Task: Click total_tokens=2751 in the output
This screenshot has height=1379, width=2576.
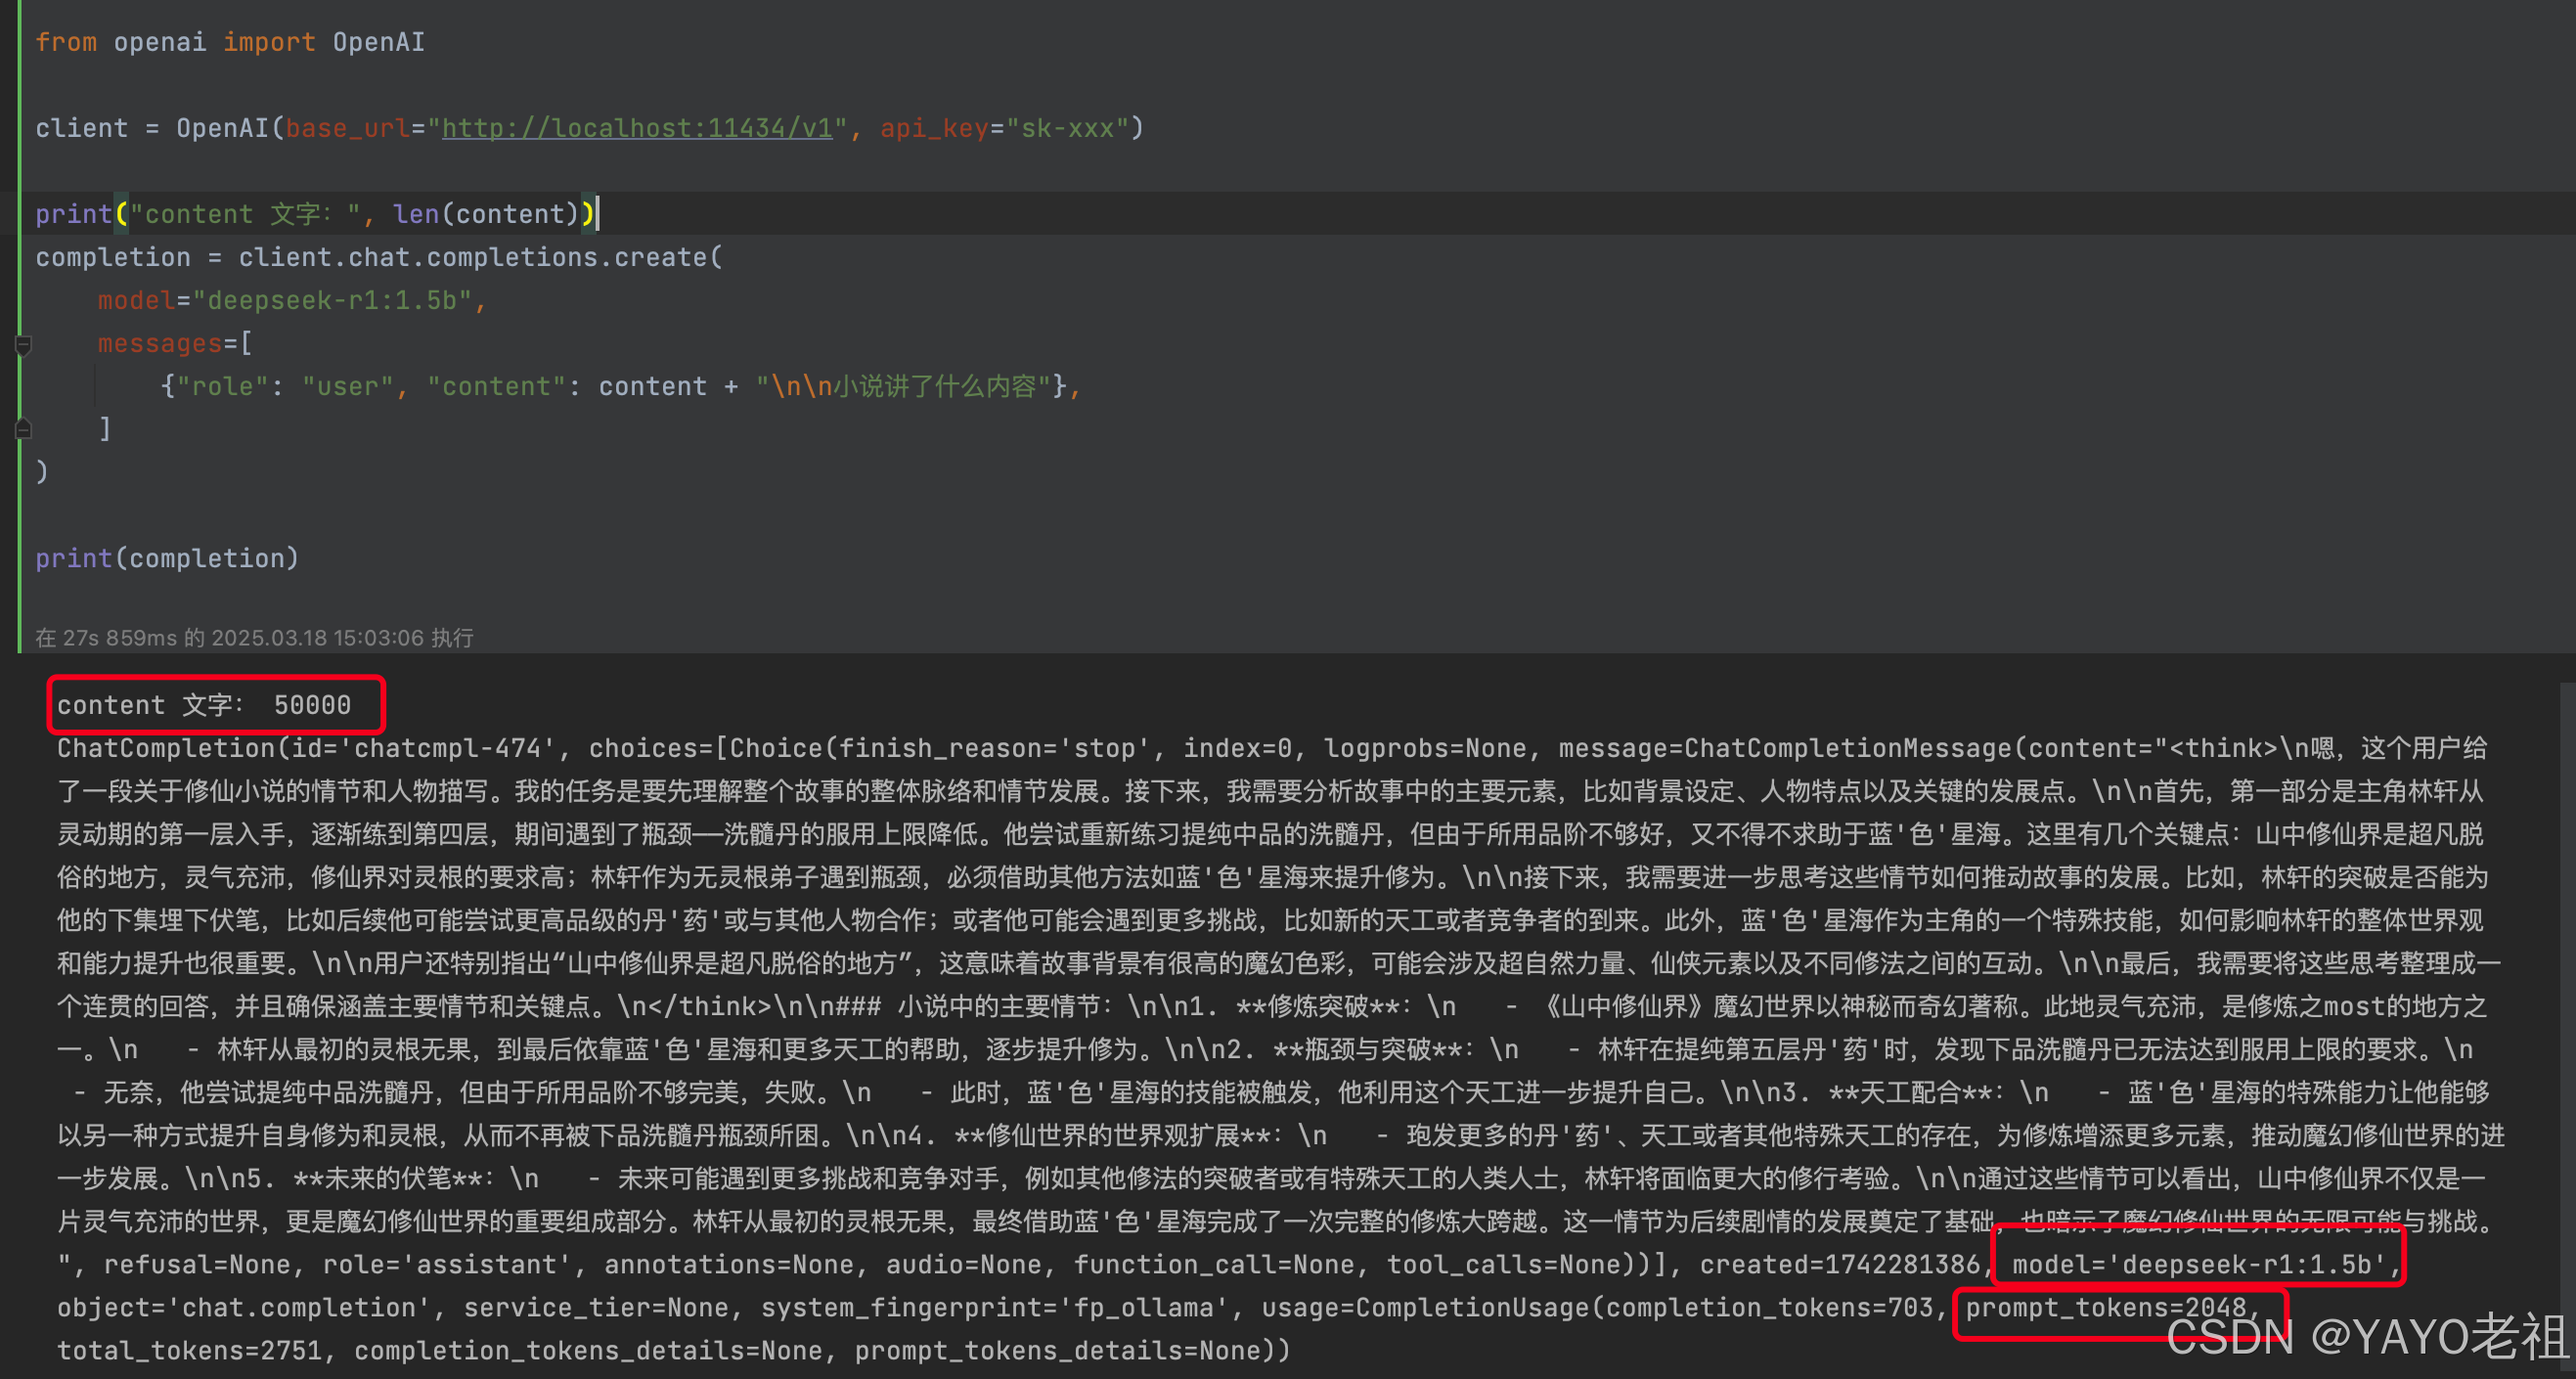Action: (x=189, y=1350)
